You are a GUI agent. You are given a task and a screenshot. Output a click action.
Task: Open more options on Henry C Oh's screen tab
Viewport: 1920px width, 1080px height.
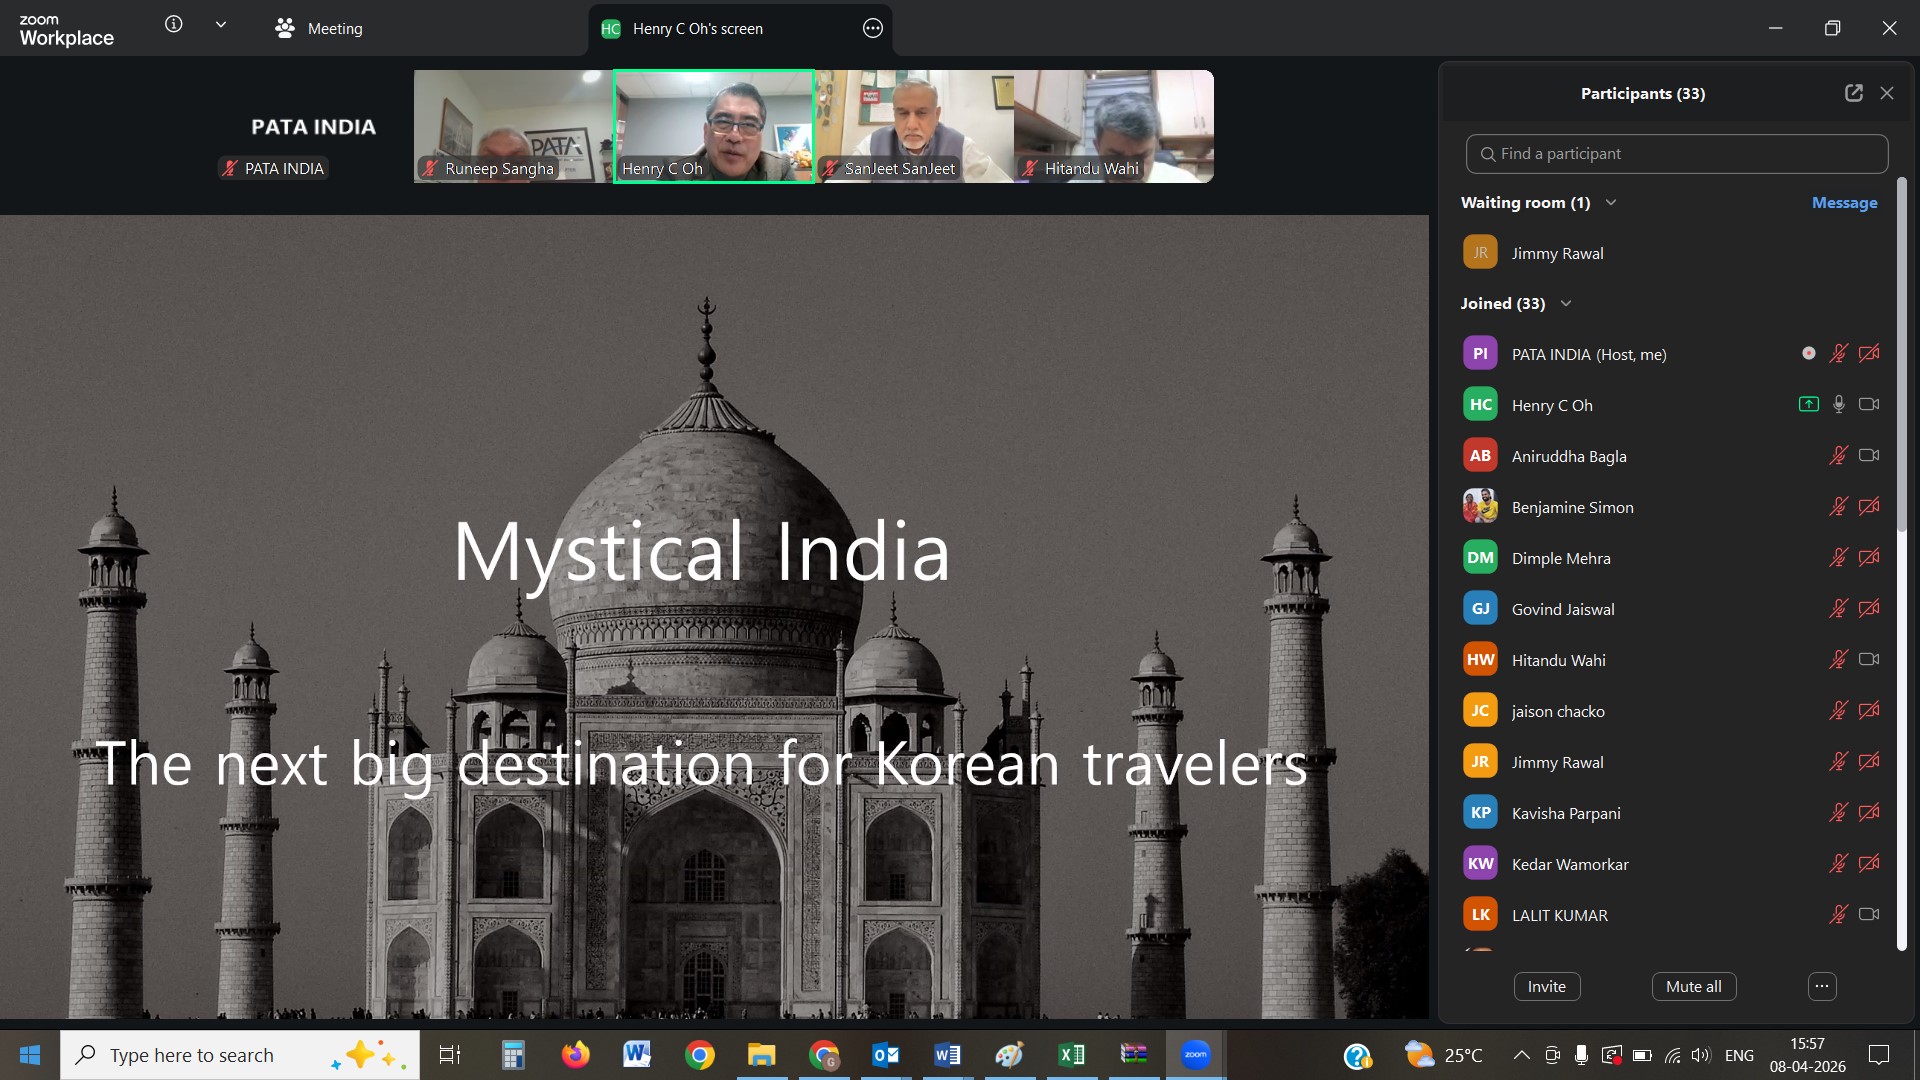[871, 29]
